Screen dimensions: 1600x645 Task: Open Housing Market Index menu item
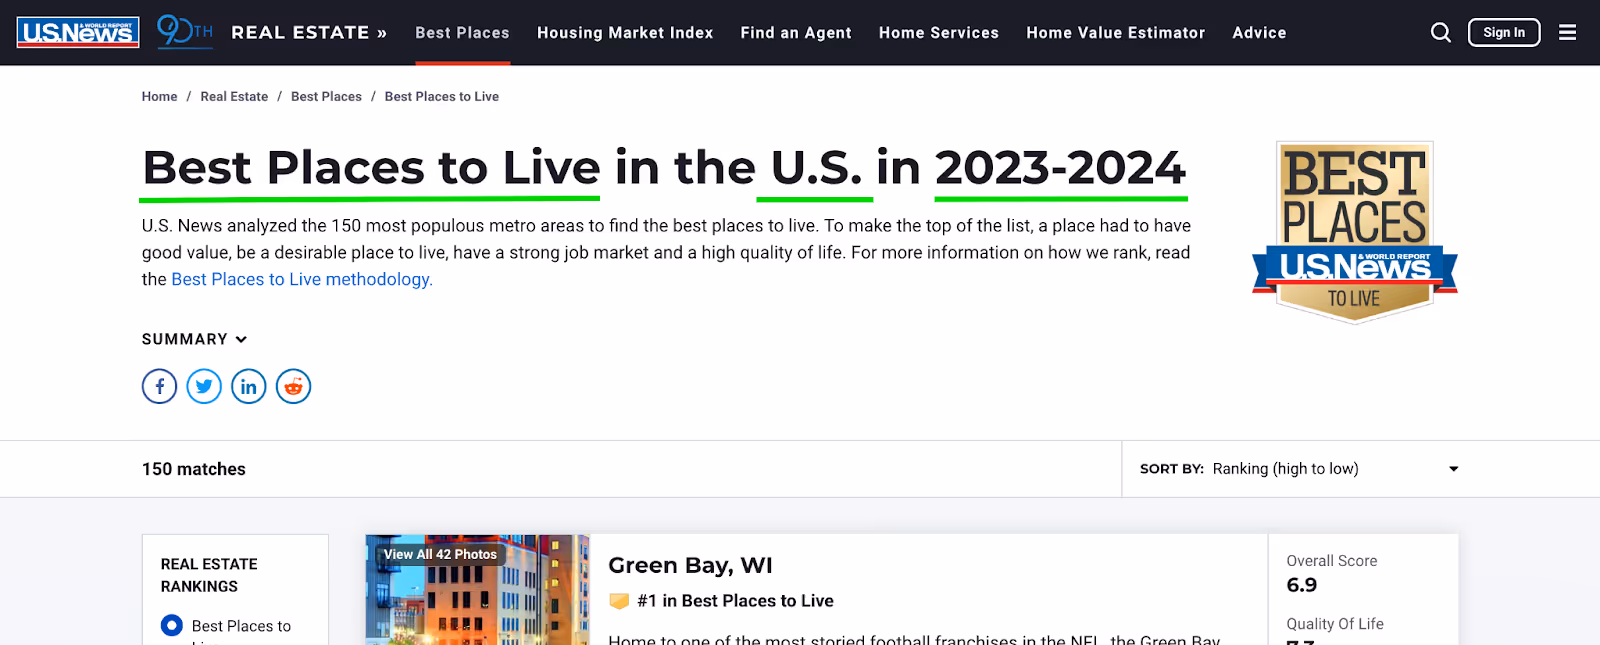(625, 33)
